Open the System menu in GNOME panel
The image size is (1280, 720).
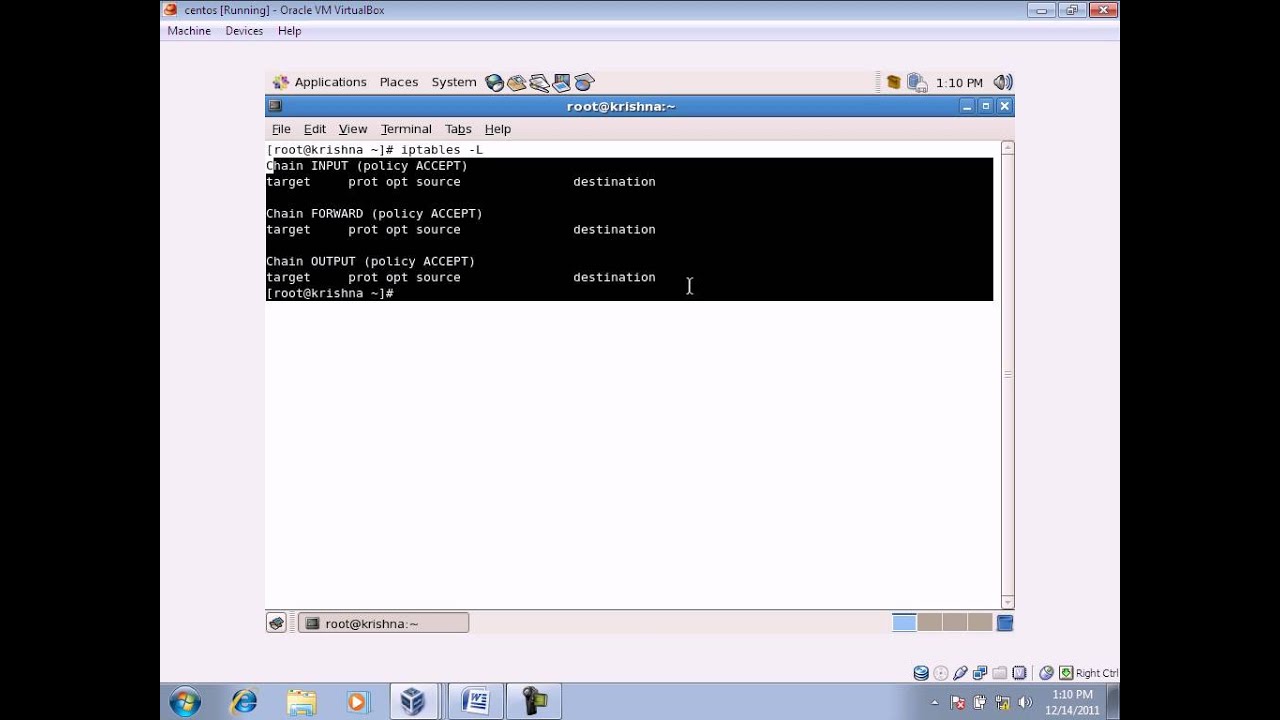[453, 82]
